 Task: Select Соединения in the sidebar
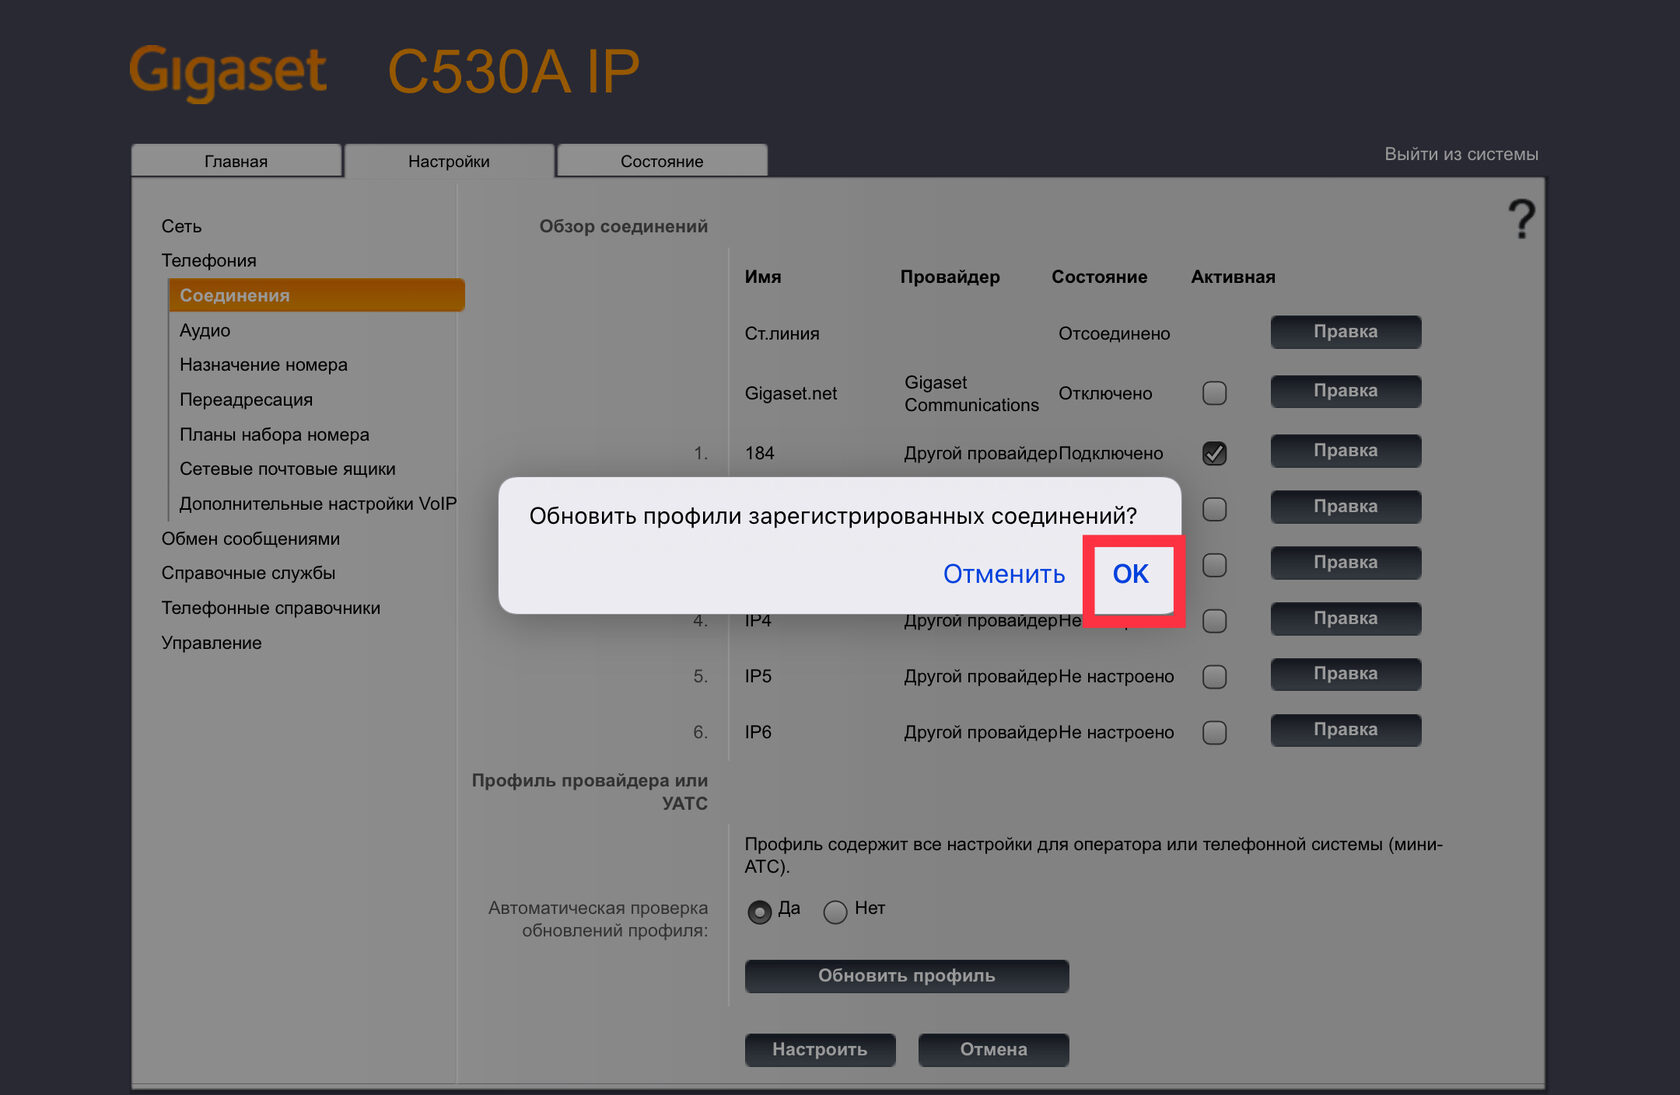click(317, 295)
